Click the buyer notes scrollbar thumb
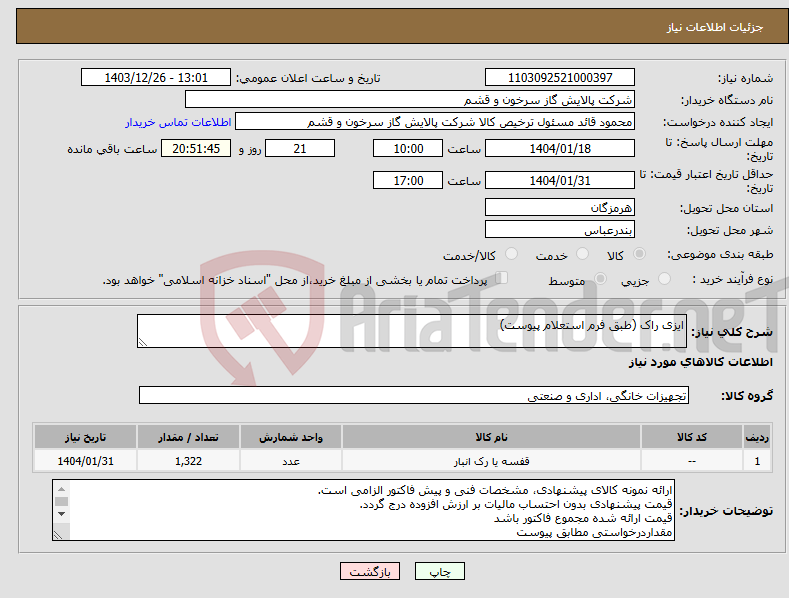The height and width of the screenshot is (598, 789). (x=61, y=501)
